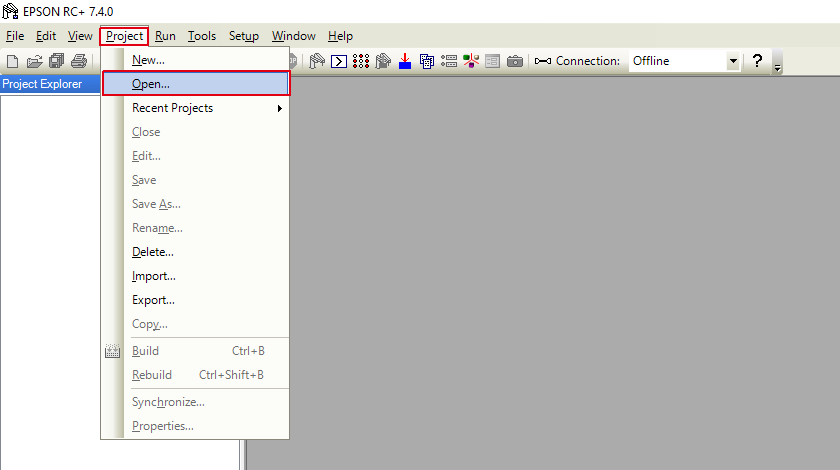Choose Synchronize... in Project menu
This screenshot has width=840, height=470.
click(196, 402)
